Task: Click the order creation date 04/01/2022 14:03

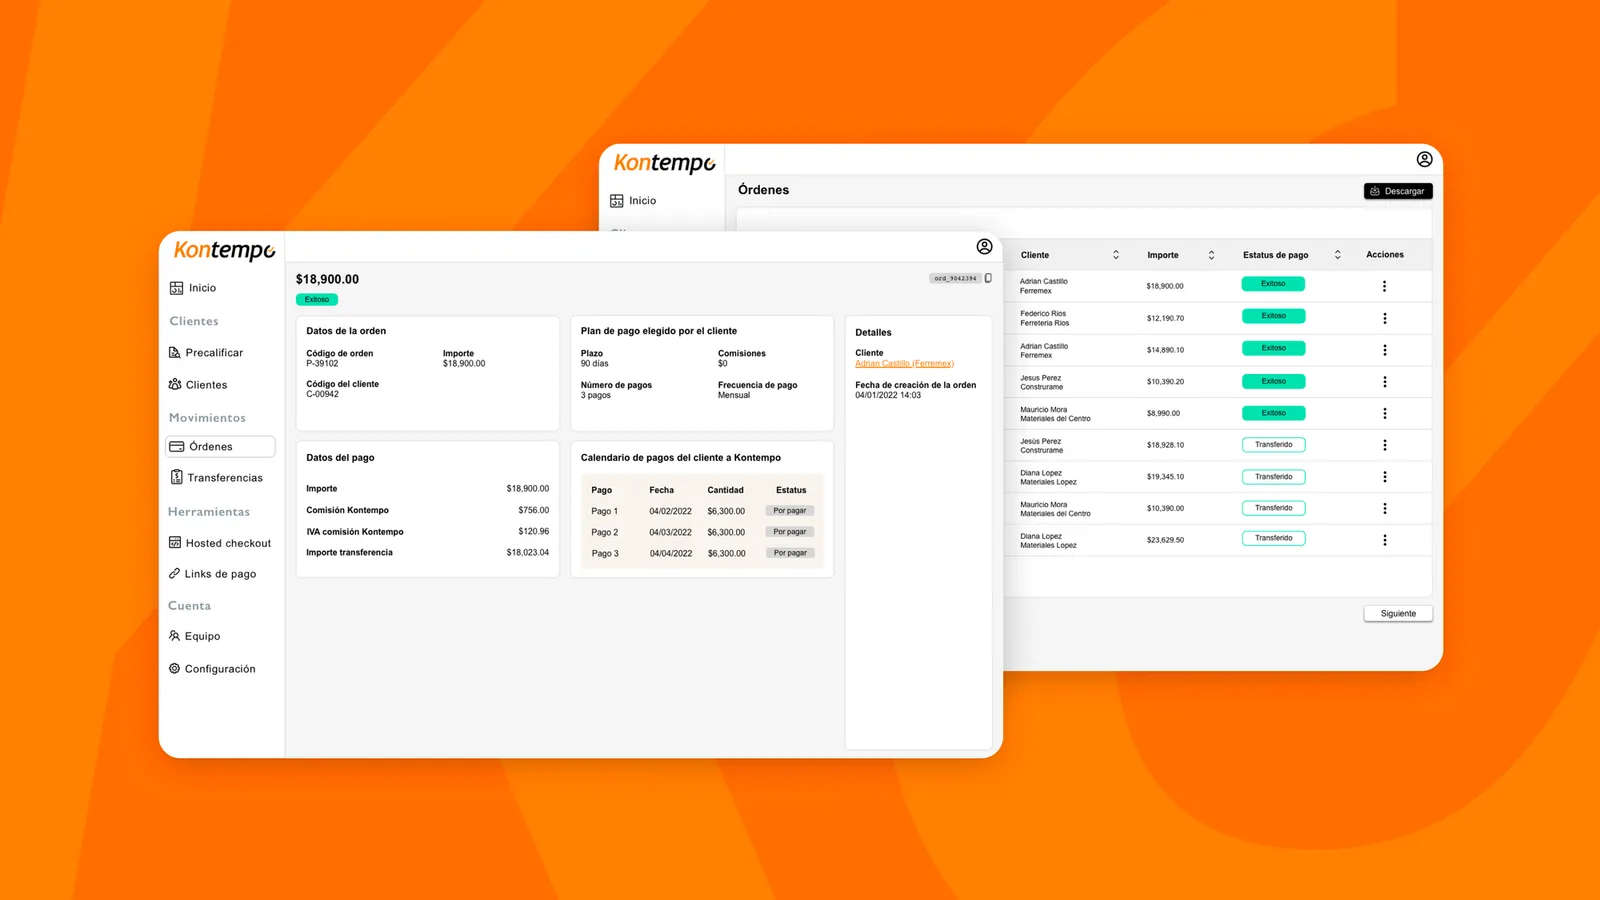Action: pos(888,395)
